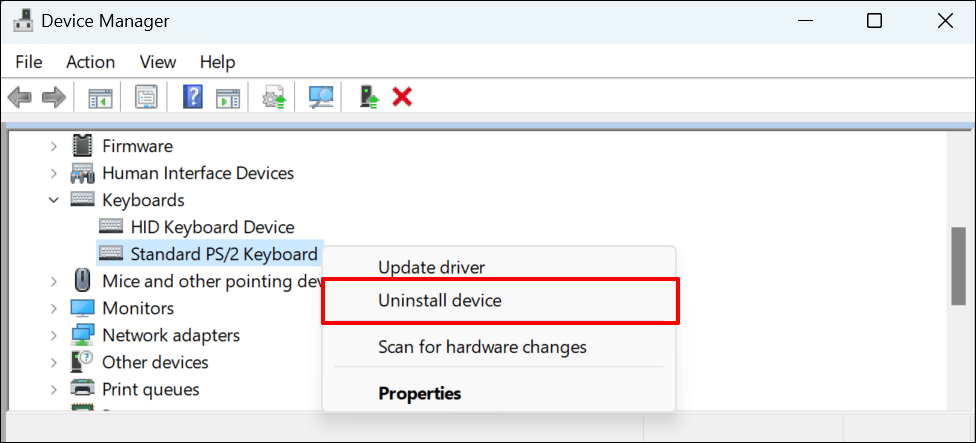Screen dimensions: 976x443
Task: Click Show/Hide Action Pane toolbar icon
Action: (228, 97)
